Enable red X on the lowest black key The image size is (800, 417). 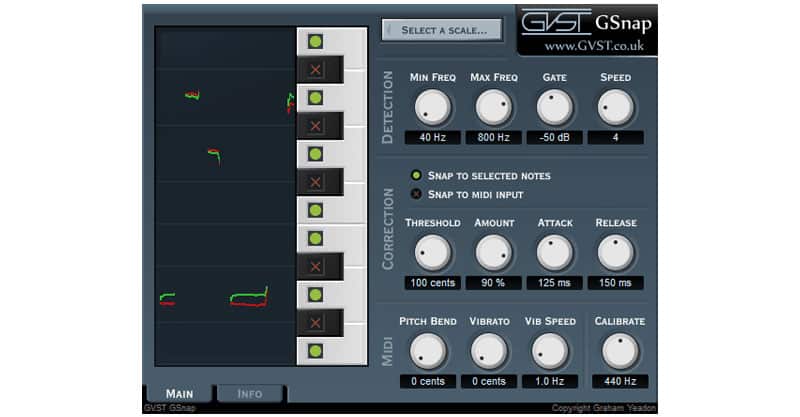(x=315, y=323)
